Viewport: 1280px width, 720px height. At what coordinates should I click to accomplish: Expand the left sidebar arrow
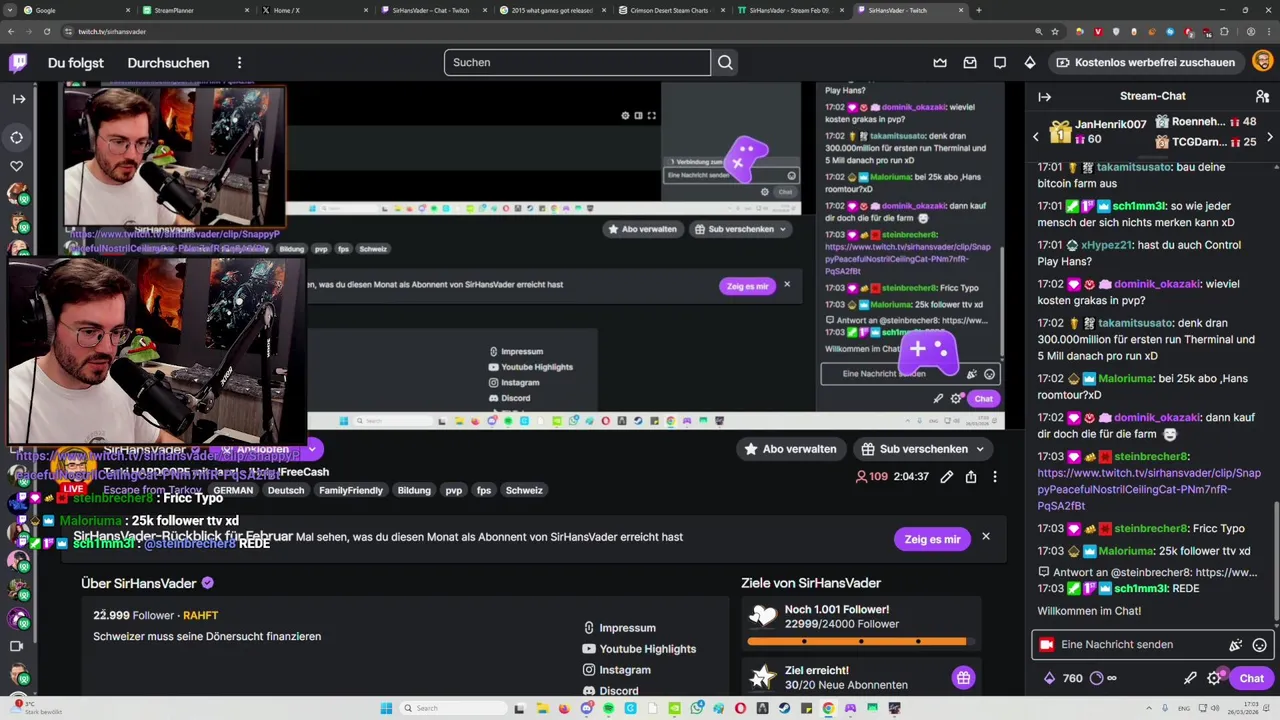18,99
